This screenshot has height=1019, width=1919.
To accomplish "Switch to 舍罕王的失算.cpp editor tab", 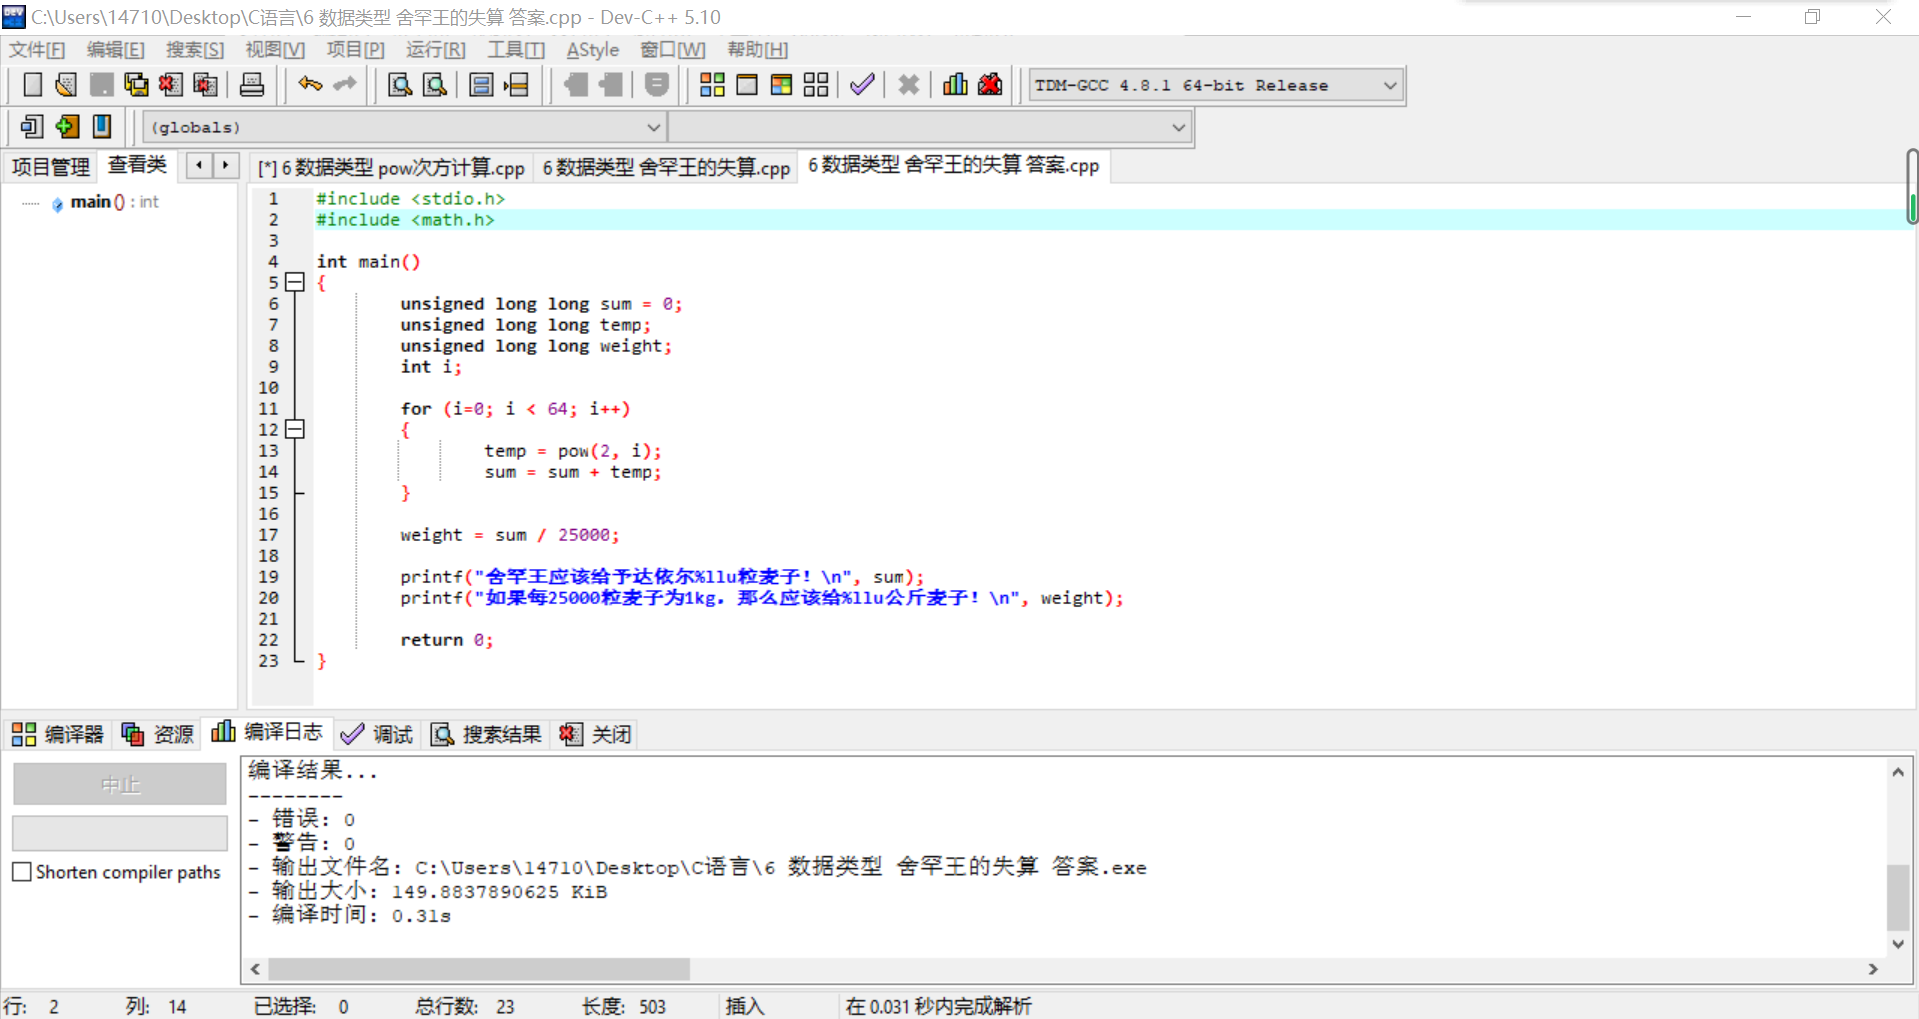I will coord(666,168).
